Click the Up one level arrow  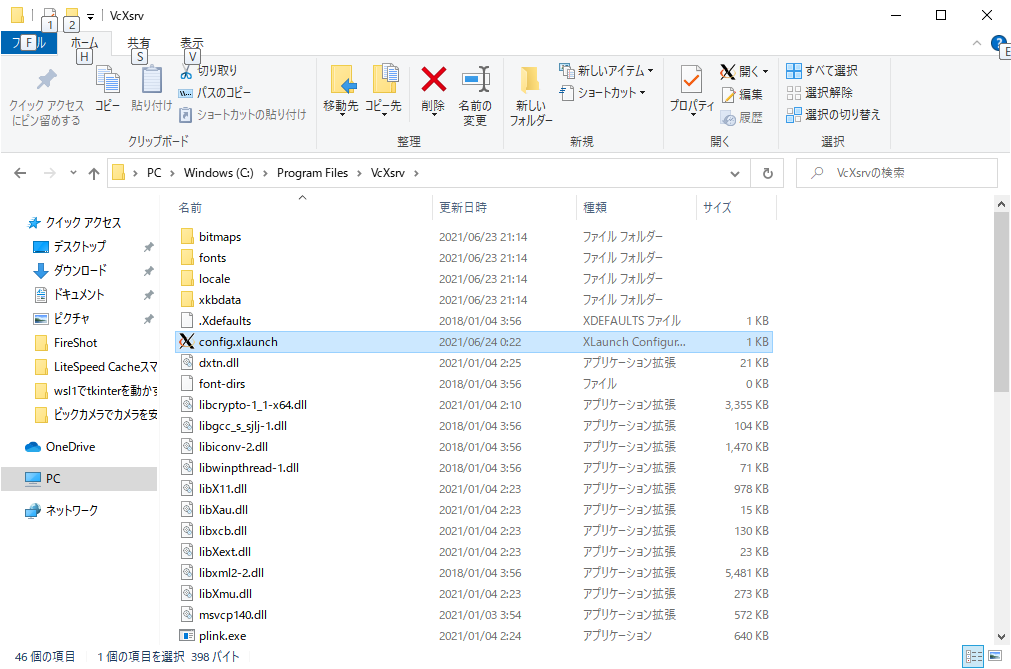tap(94, 173)
